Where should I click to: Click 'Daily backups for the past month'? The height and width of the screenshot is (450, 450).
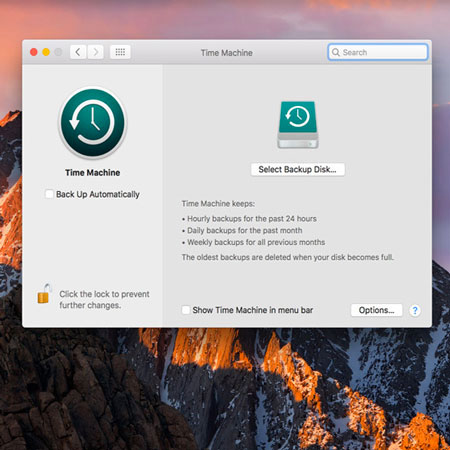pyautogui.click(x=245, y=230)
